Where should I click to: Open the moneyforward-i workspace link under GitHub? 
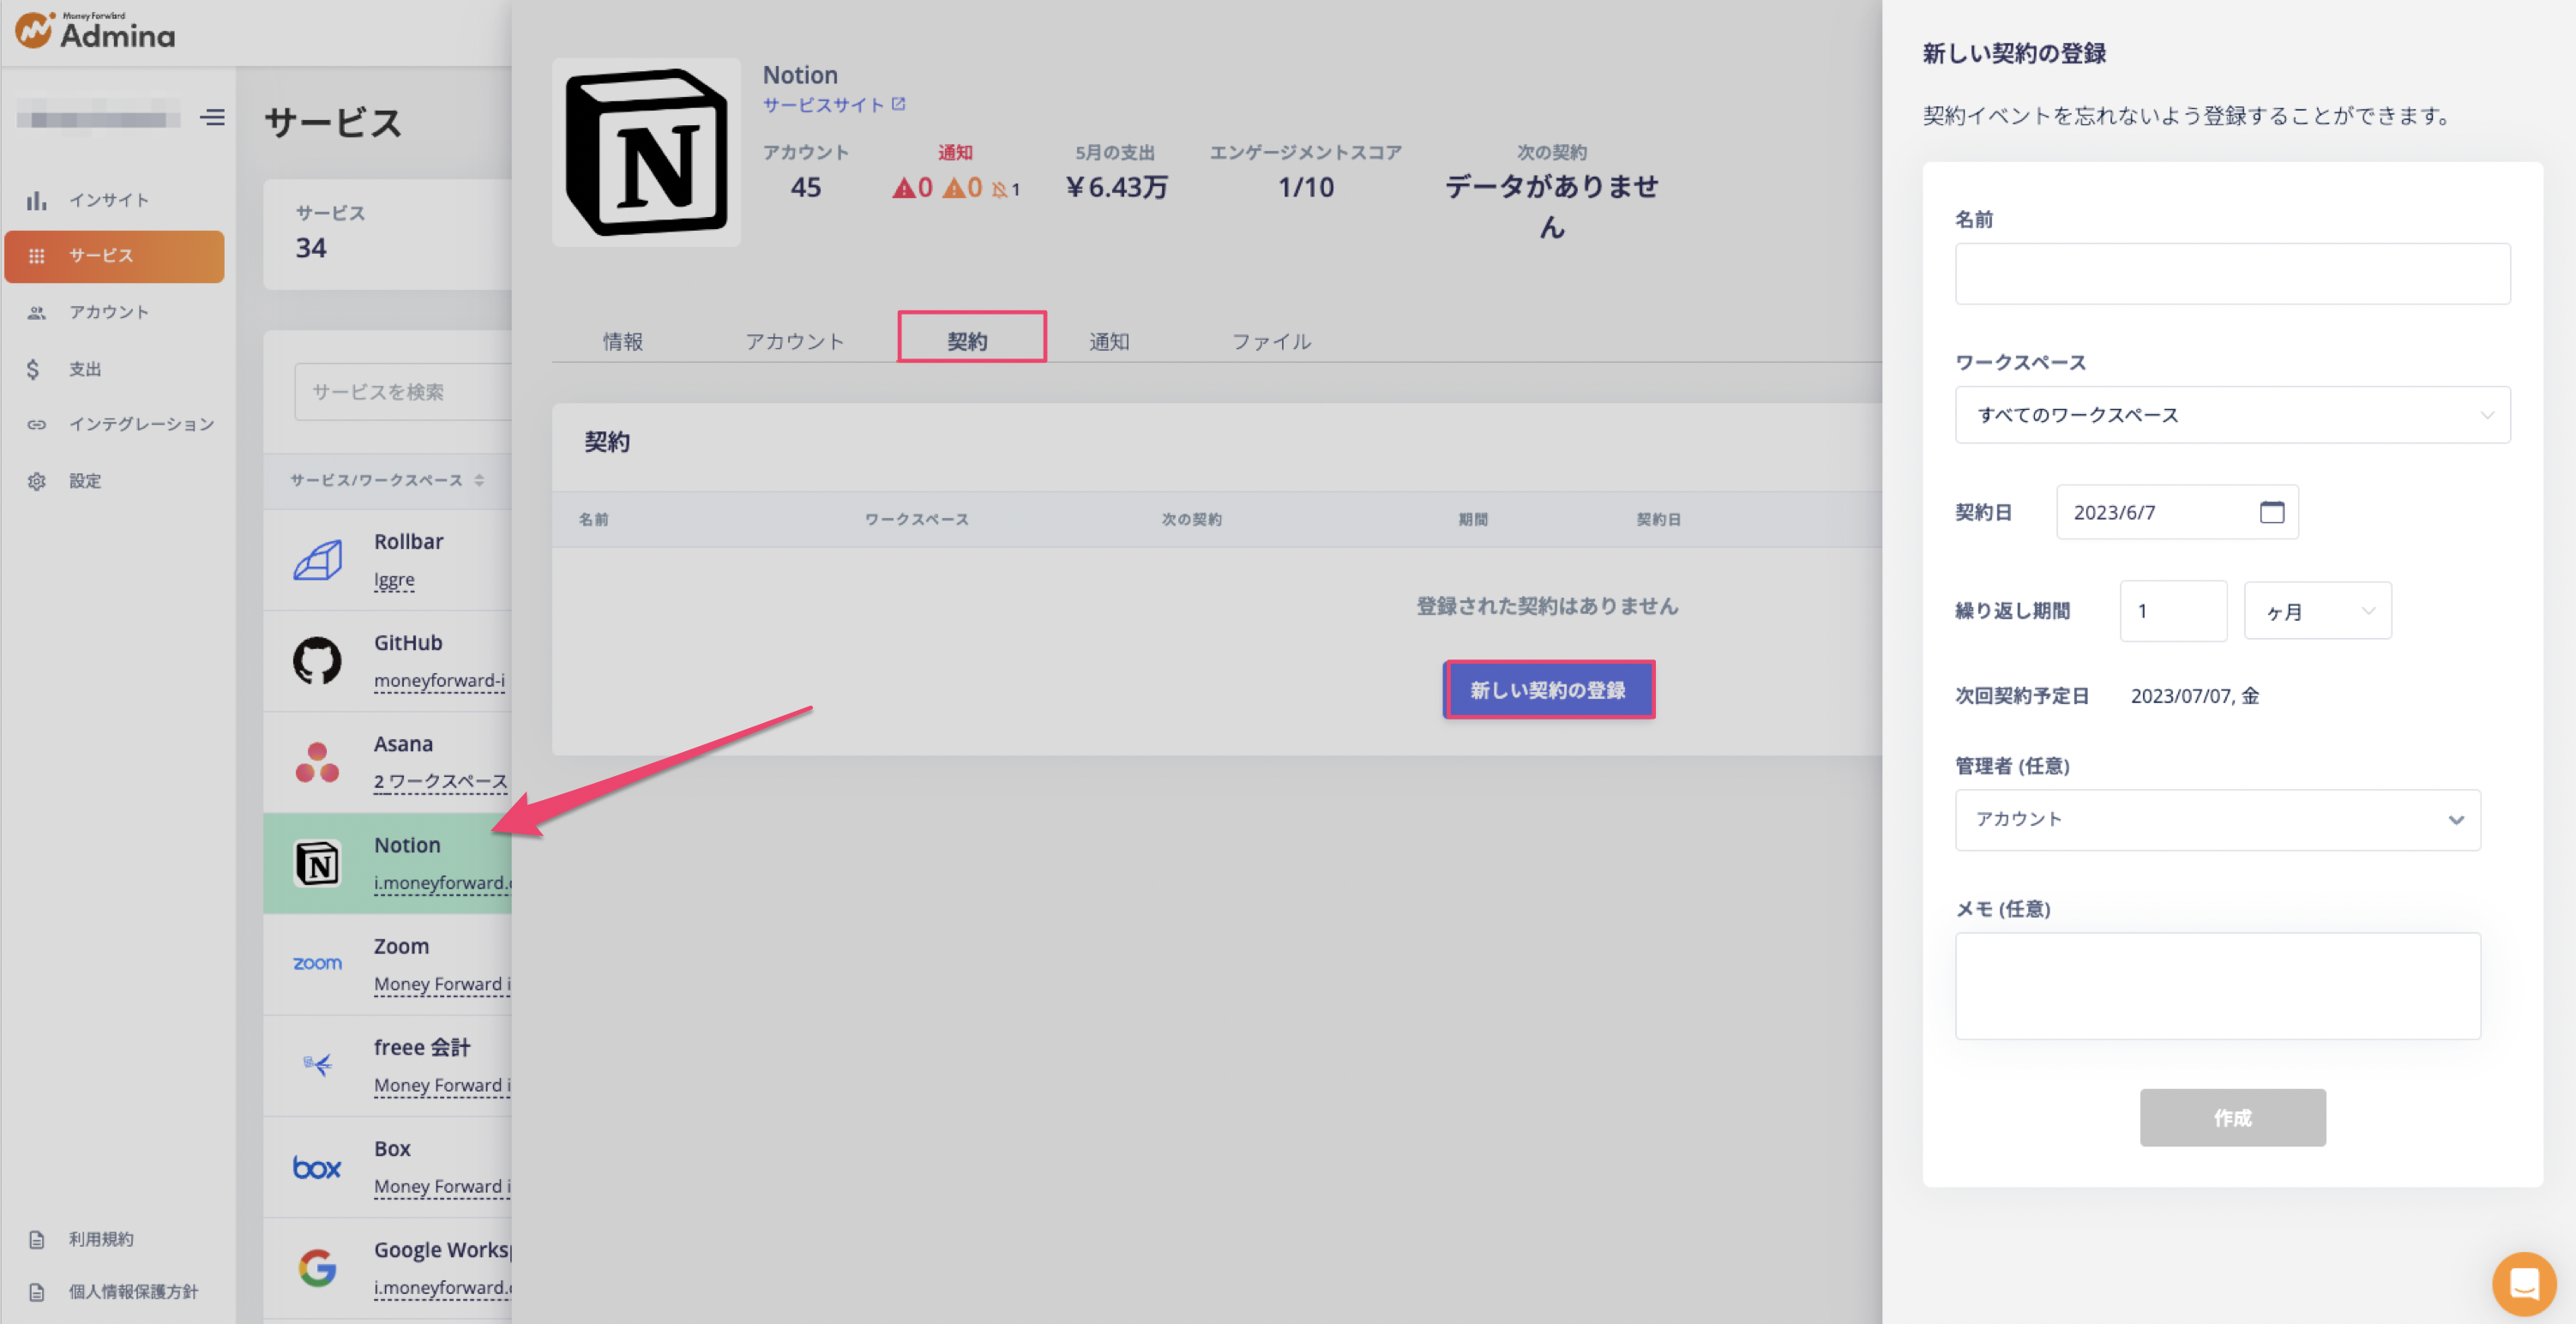pyautogui.click(x=440, y=681)
